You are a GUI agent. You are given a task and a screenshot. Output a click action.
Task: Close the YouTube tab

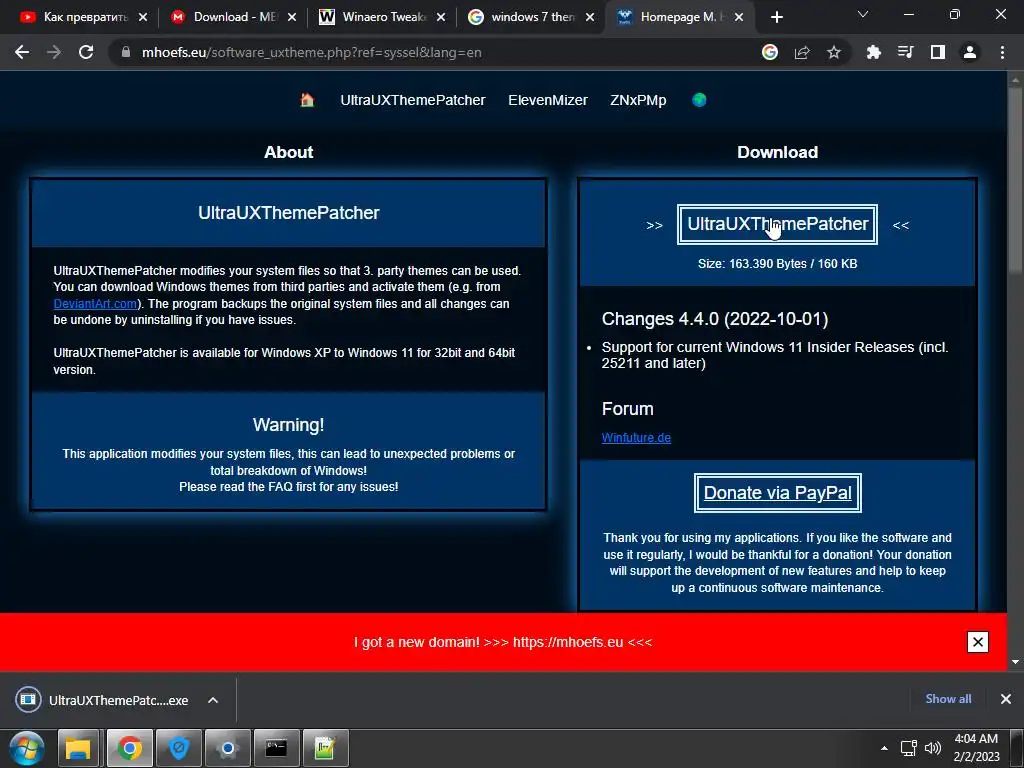(143, 17)
